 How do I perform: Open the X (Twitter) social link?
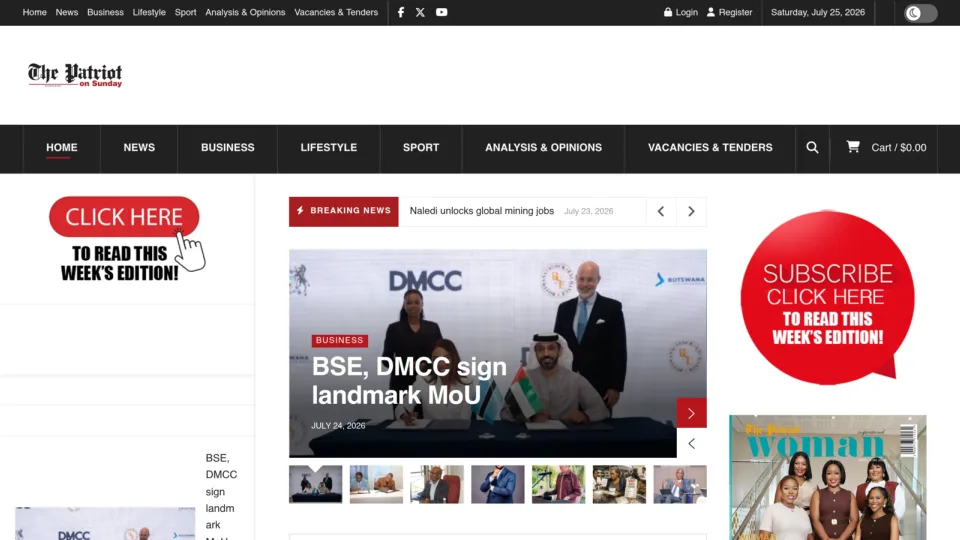pyautogui.click(x=420, y=12)
